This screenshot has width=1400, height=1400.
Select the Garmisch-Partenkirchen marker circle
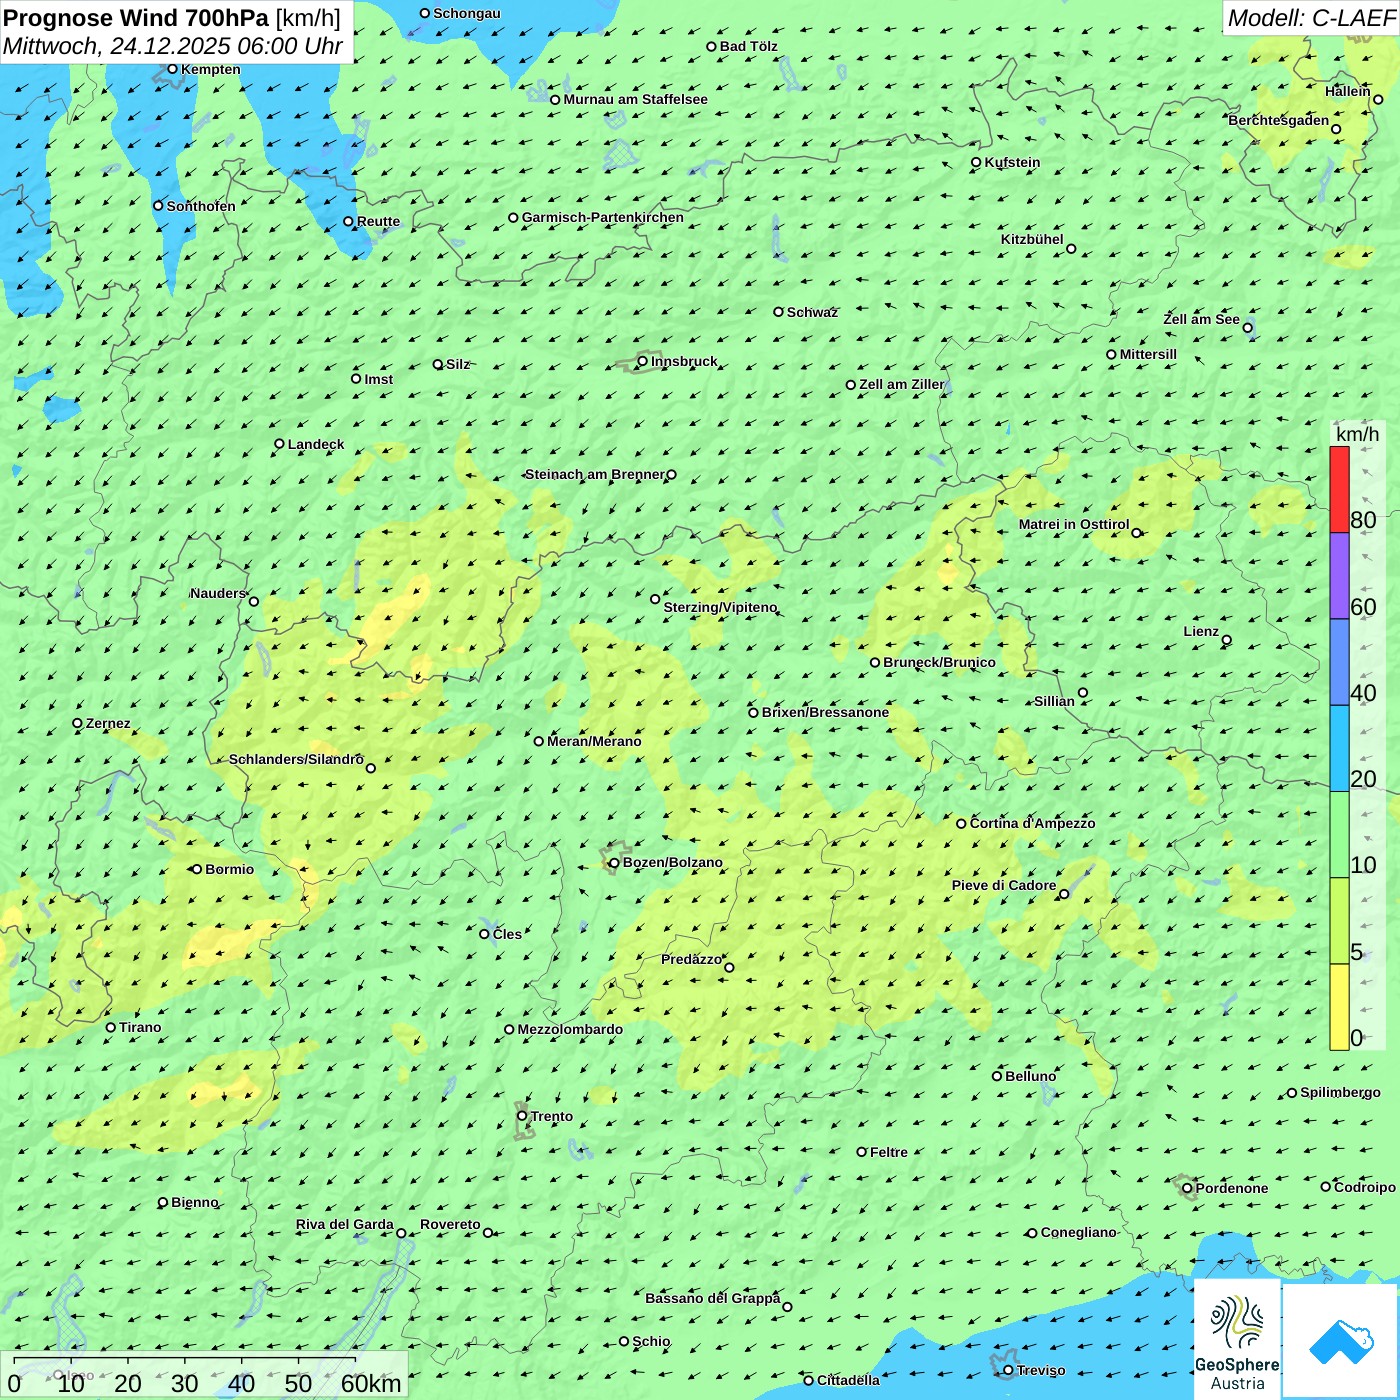click(x=513, y=217)
